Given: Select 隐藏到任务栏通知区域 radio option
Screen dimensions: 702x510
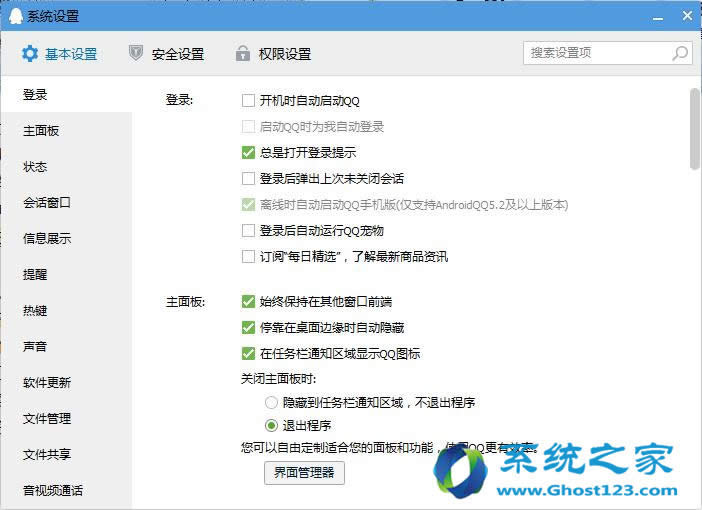Looking at the screenshot, I should (271, 402).
